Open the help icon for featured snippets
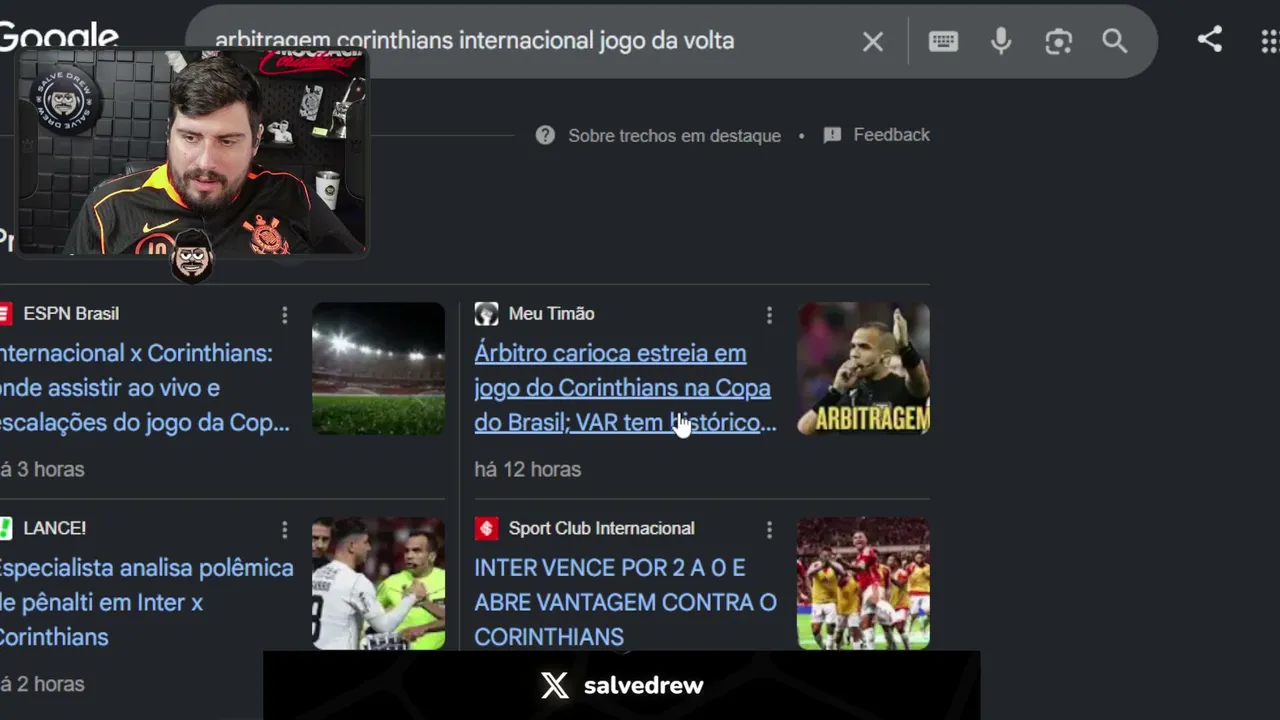This screenshot has height=720, width=1280. (x=545, y=135)
